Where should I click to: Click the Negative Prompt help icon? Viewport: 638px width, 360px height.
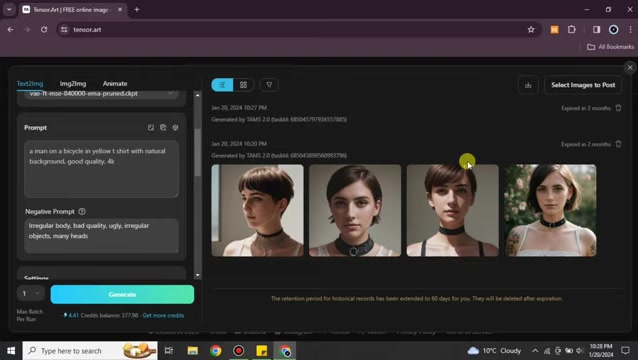coord(82,212)
